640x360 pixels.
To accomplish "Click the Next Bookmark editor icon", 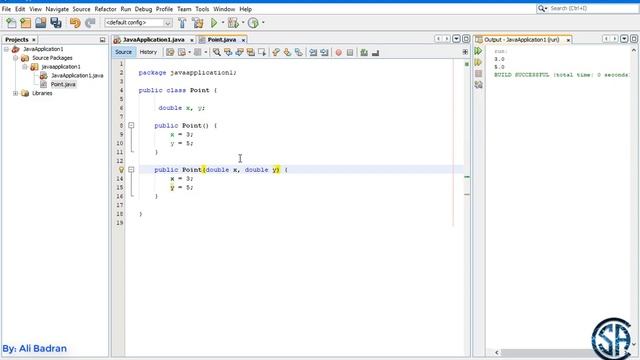I will (x=287, y=52).
